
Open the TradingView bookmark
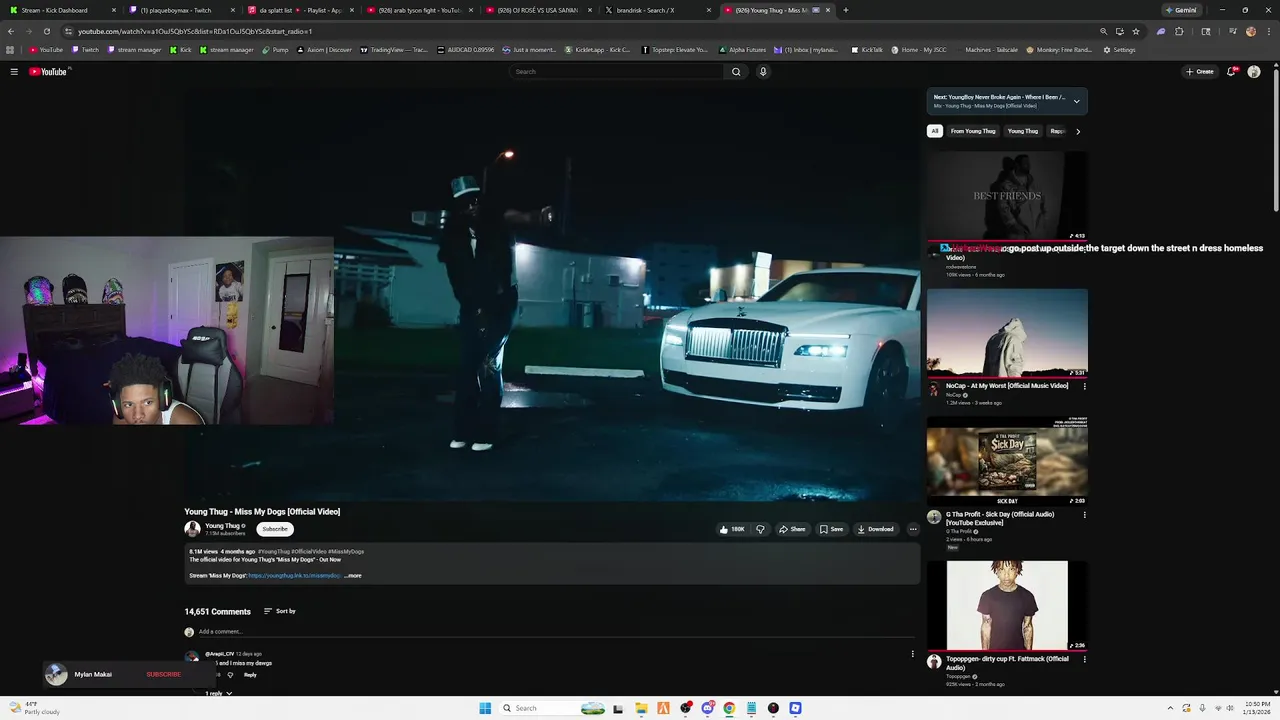tap(394, 50)
